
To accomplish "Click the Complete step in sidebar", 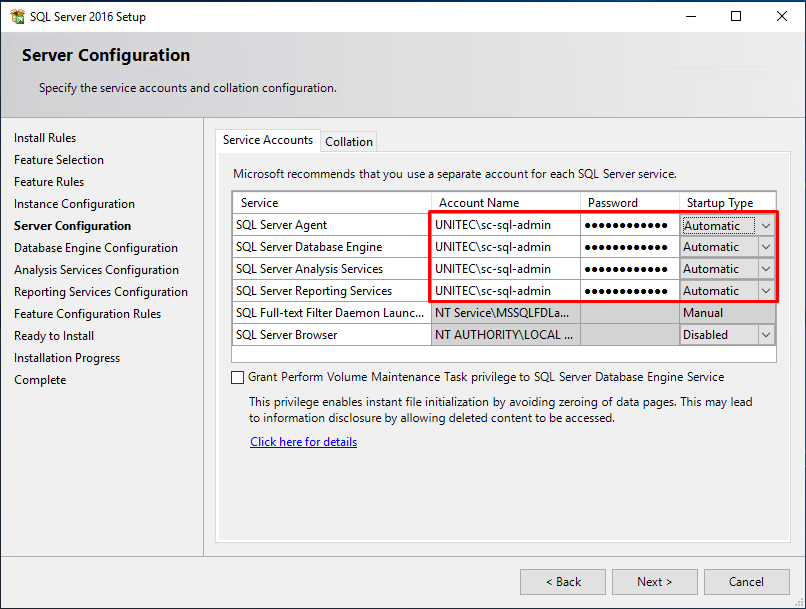I will click(x=40, y=380).
